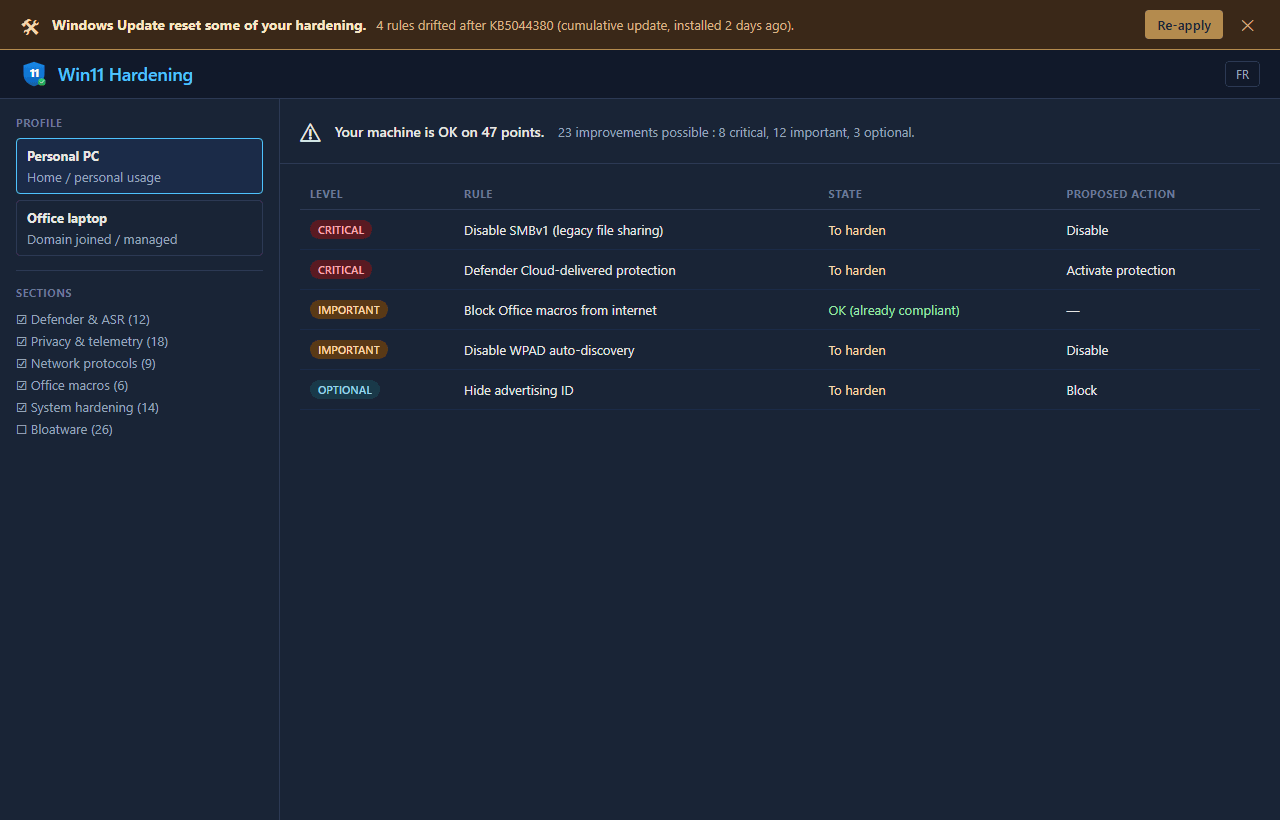Click the IMPORTANT badge for Block Office macros
Image resolution: width=1280 pixels, height=820 pixels.
pyautogui.click(x=349, y=310)
